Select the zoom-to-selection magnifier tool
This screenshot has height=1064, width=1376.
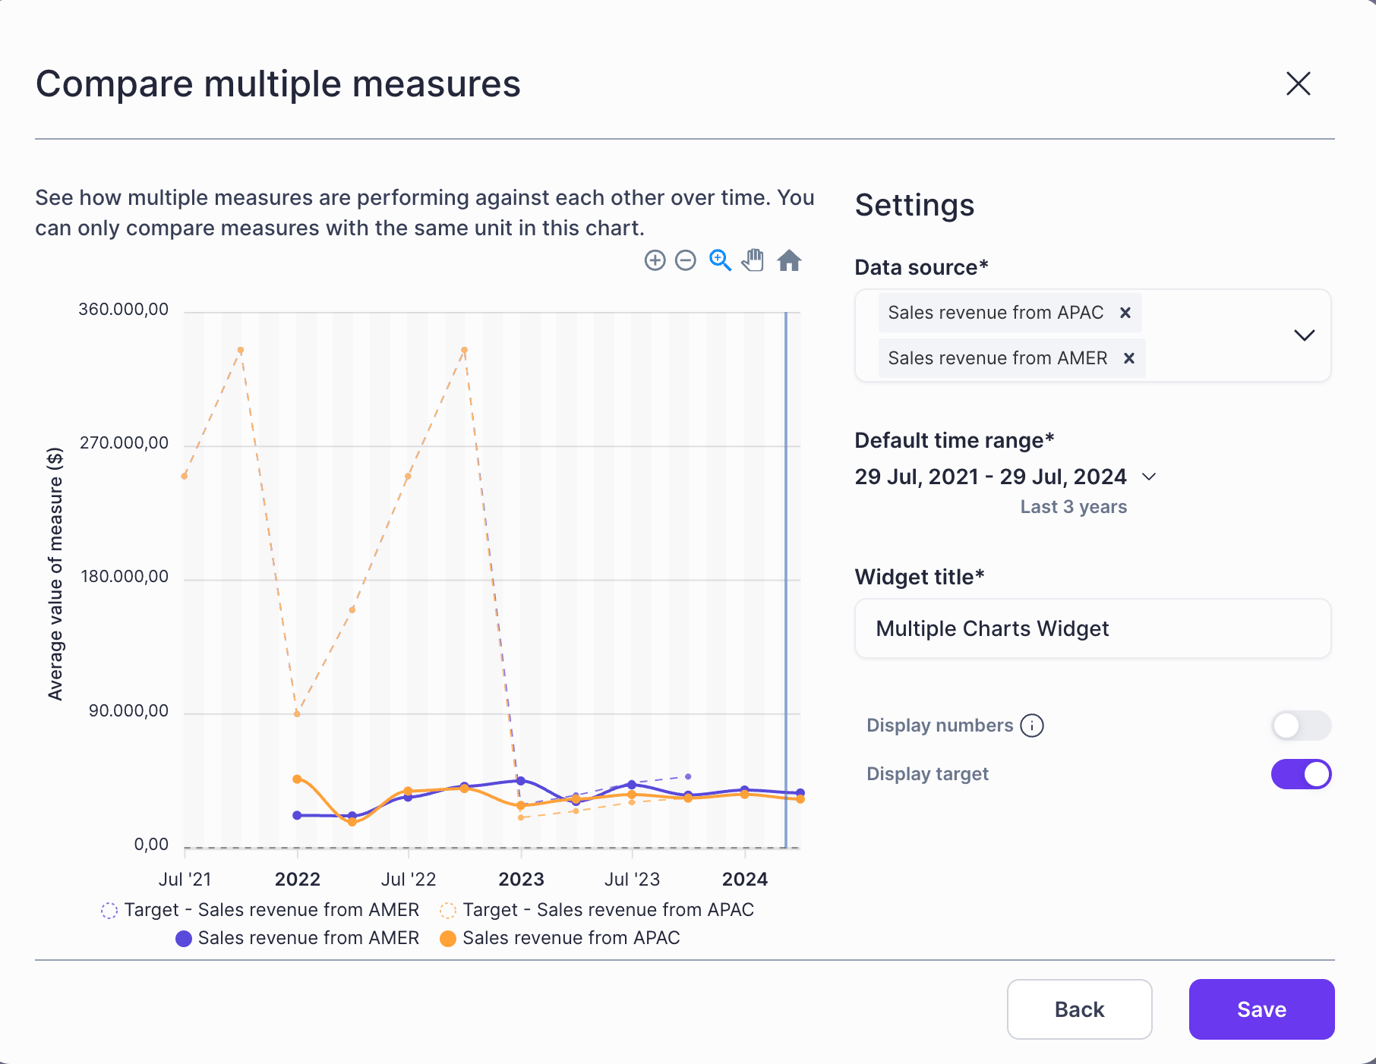(719, 260)
